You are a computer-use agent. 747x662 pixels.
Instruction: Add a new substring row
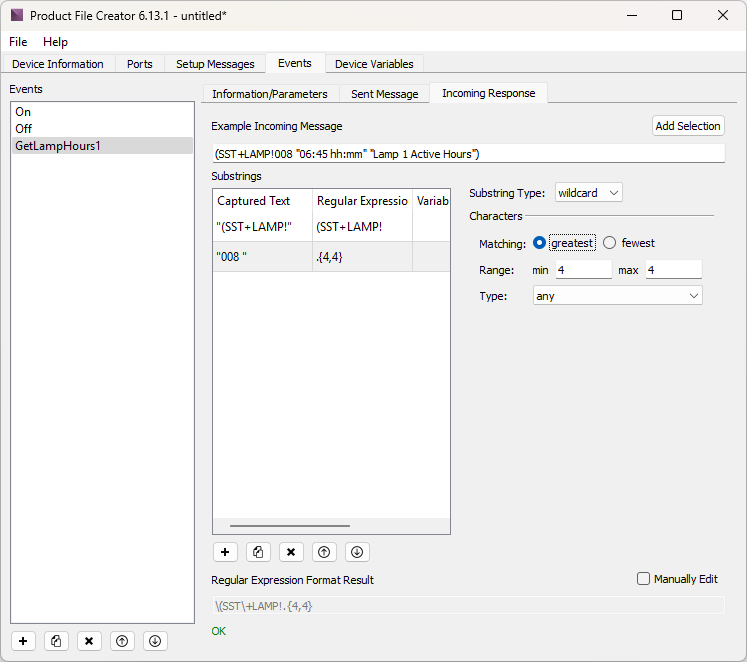pos(225,551)
